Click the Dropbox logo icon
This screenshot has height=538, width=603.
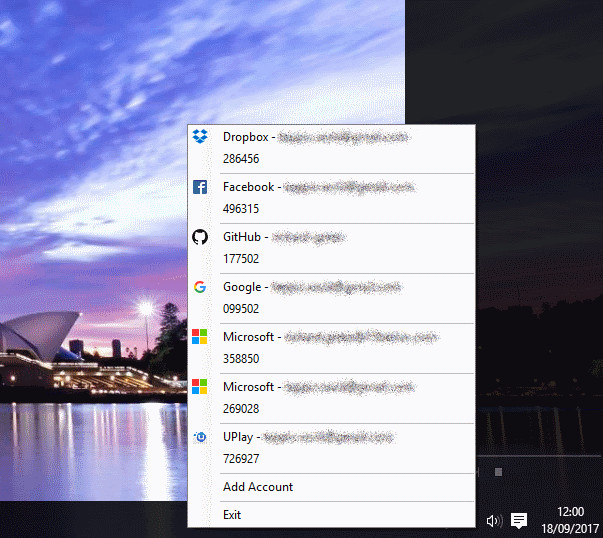pos(200,137)
